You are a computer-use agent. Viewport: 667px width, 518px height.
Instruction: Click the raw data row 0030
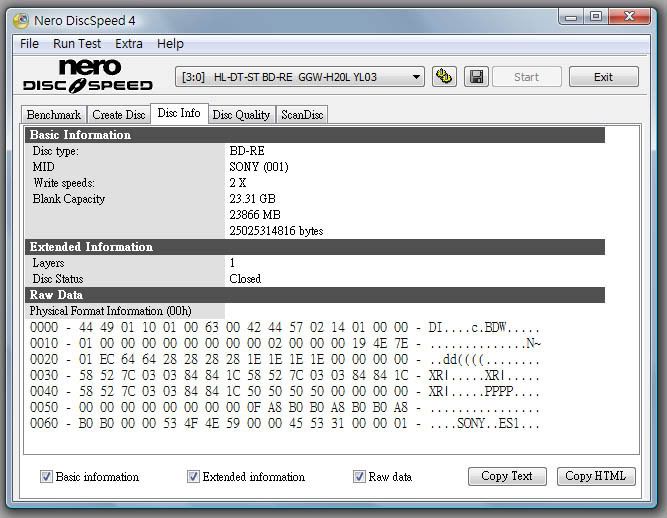pos(285,376)
